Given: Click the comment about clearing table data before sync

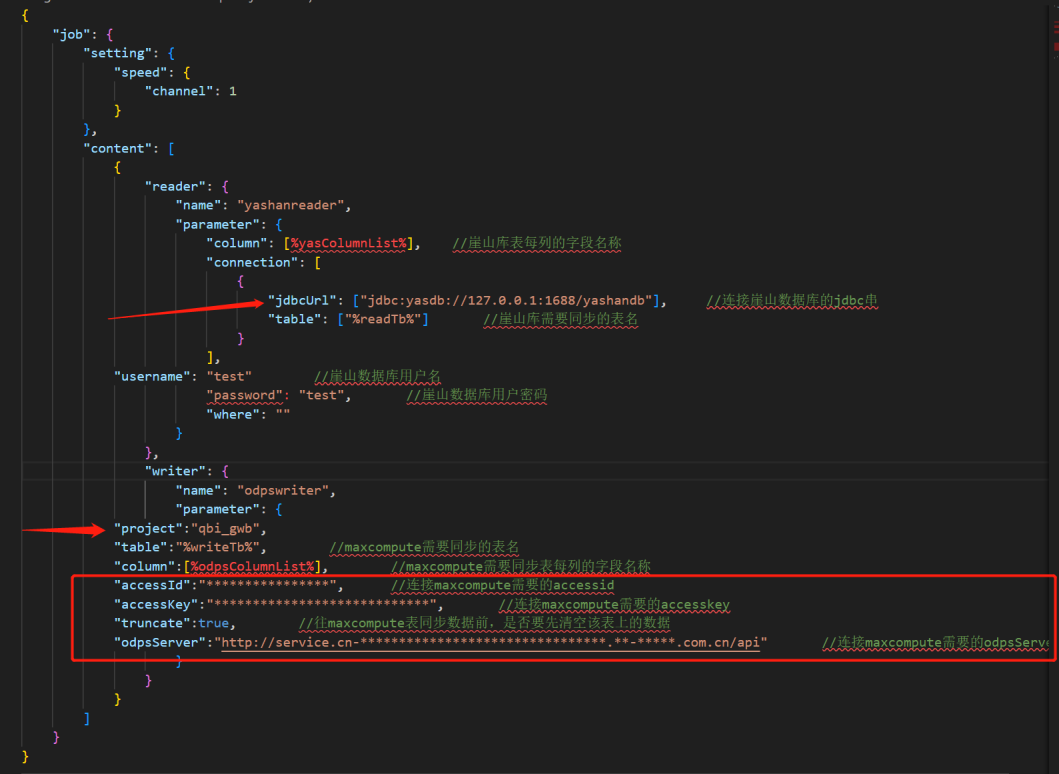Looking at the screenshot, I should (484, 623).
